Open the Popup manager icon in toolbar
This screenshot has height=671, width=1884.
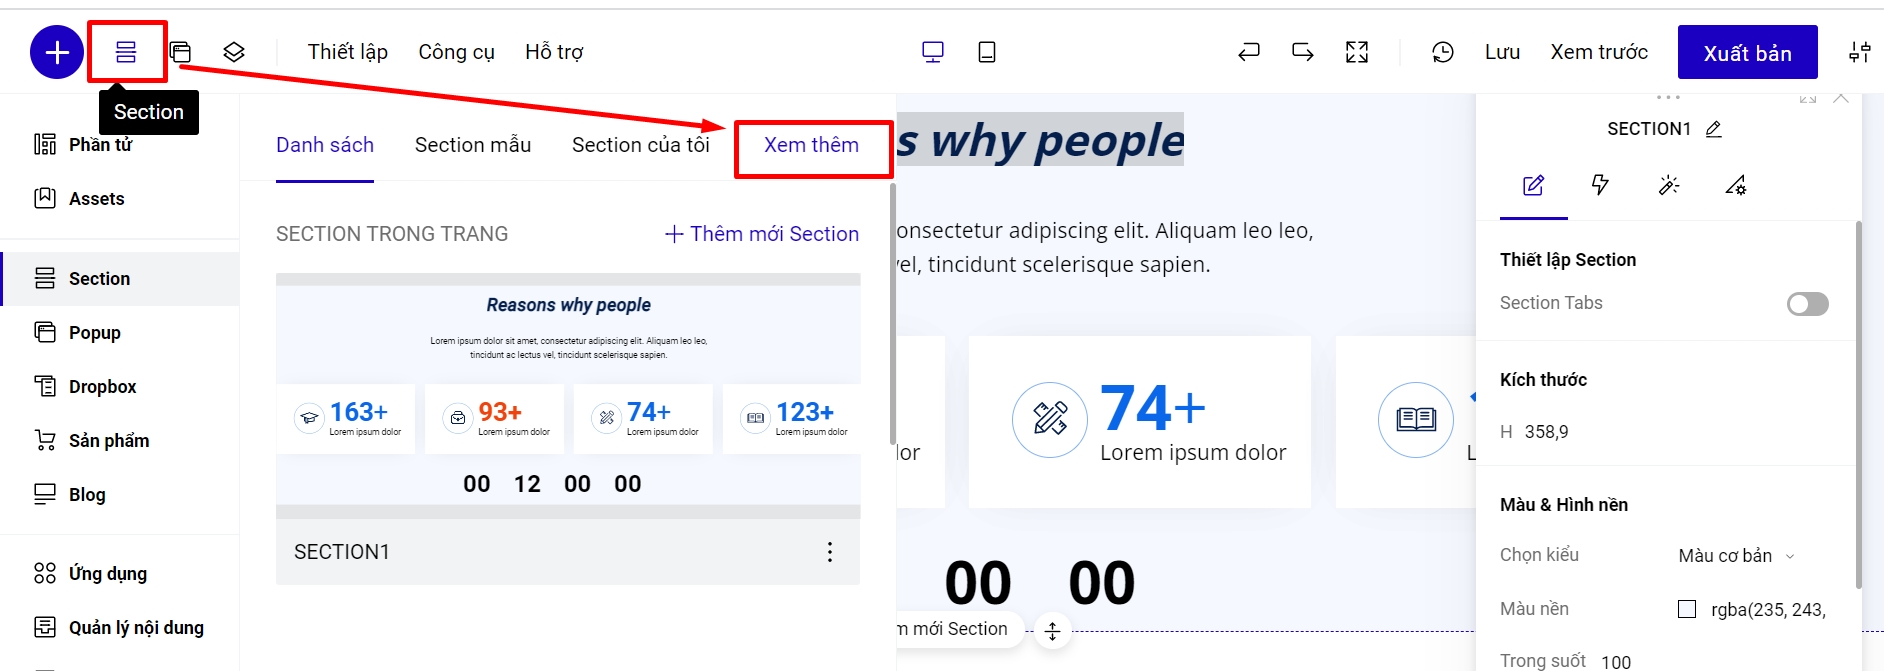[181, 52]
